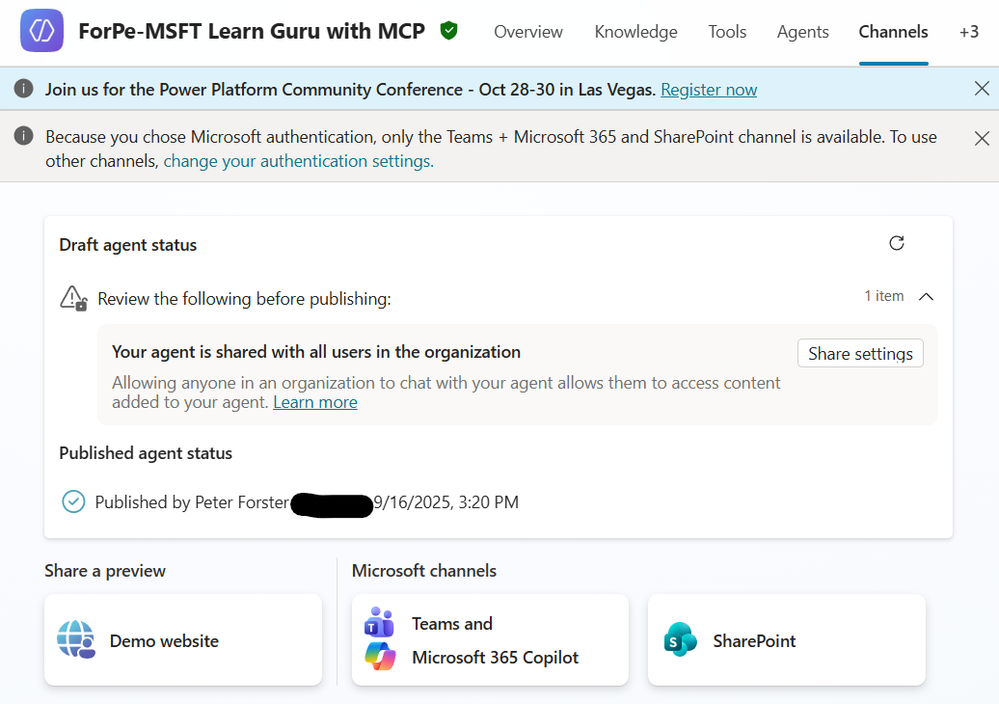Image resolution: width=999 pixels, height=704 pixels.
Task: Follow the Register now link
Action: click(708, 90)
